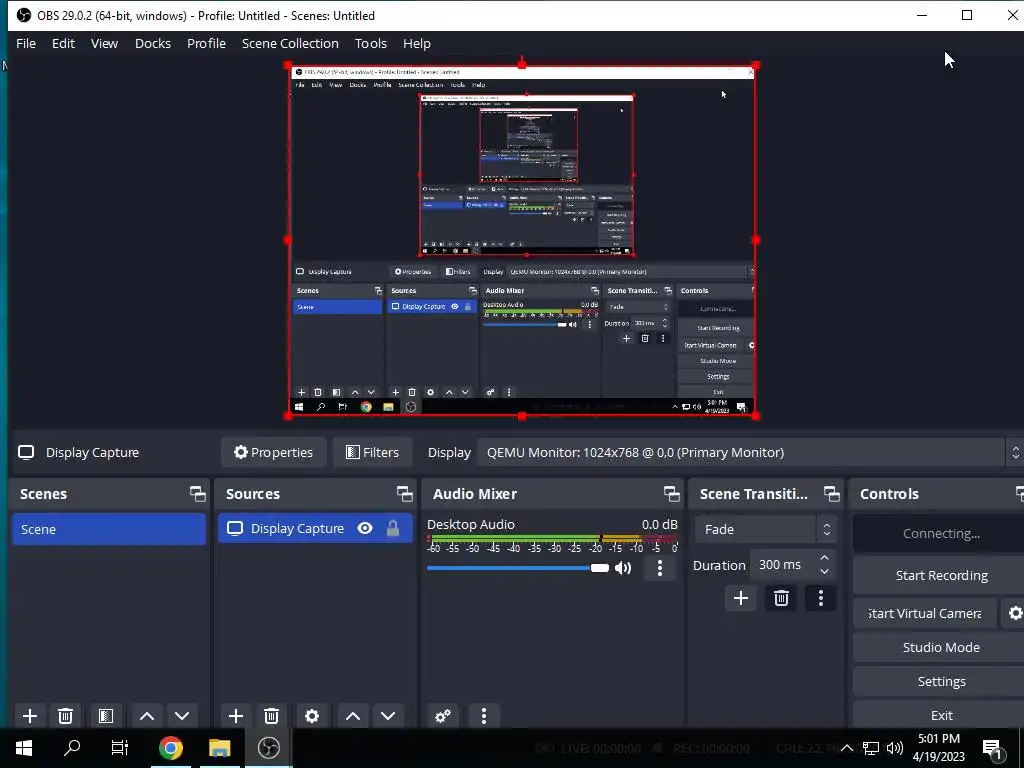The height and width of the screenshot is (768, 1024).
Task: Open the Docks menu
Action: 153,43
